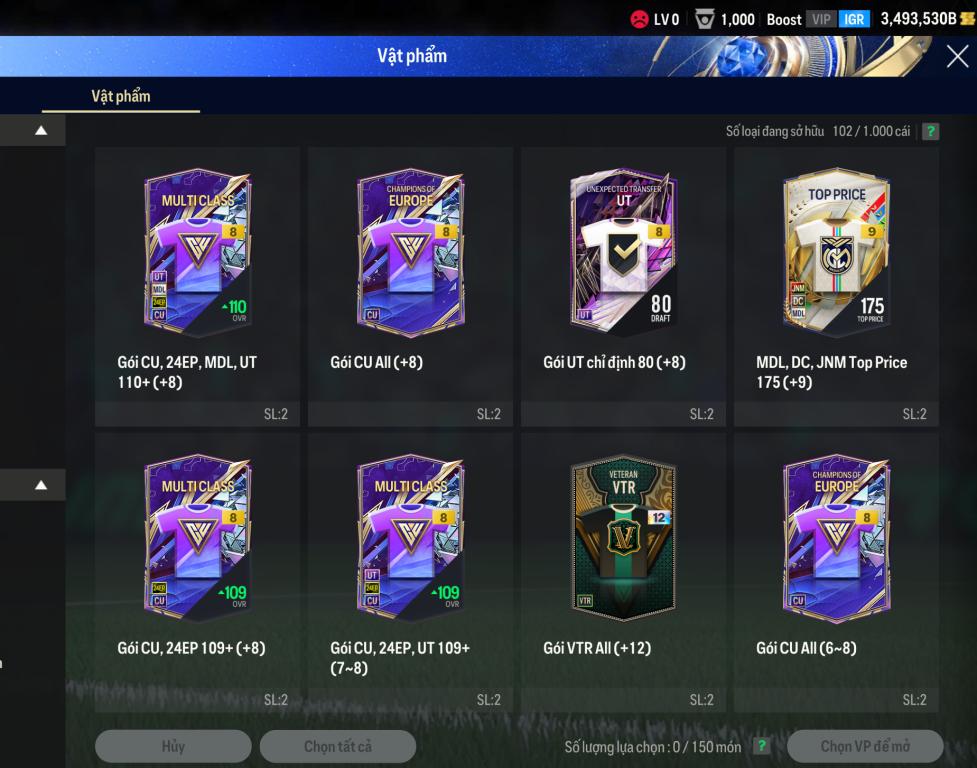Screen dimensions: 977x768
Task: Close the Vật phẩm window with X
Action: [x=958, y=57]
